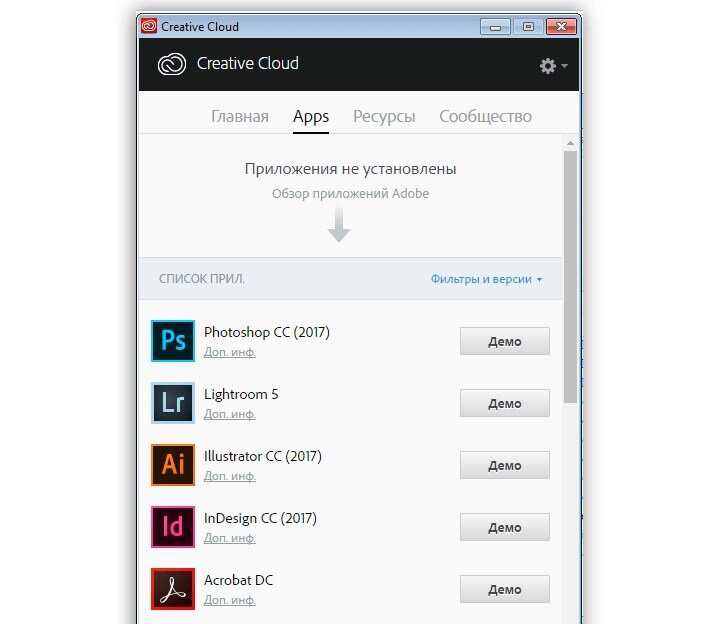Click the Приложения не установлены heading
The width and height of the screenshot is (718, 624).
coord(350,169)
